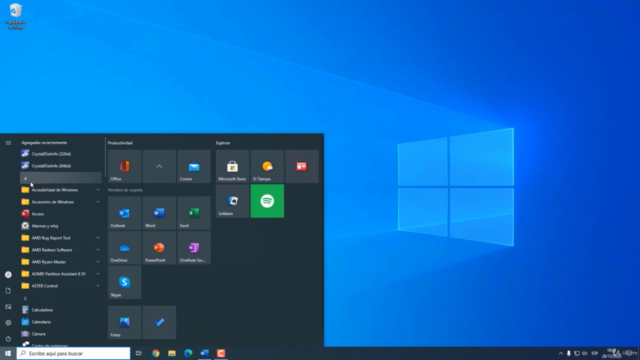Screen dimensions: 640x360
Task: Expand AOMEI Partition Assistant 8.10 folder
Action: [x=61, y=274]
